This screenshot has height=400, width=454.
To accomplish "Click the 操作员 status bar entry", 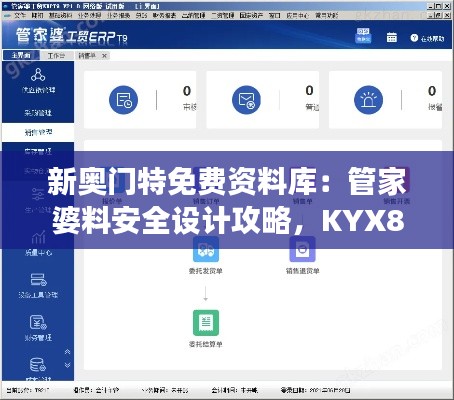I will coord(96,390).
